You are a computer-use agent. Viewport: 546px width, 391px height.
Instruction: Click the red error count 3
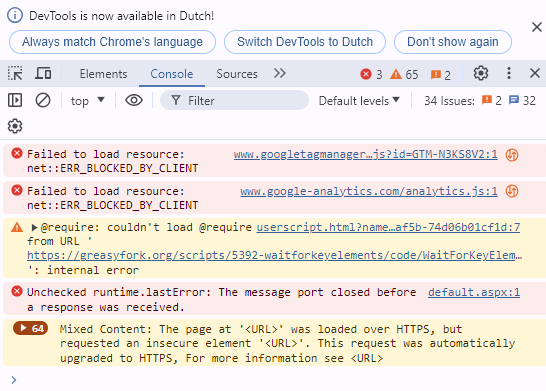(371, 74)
